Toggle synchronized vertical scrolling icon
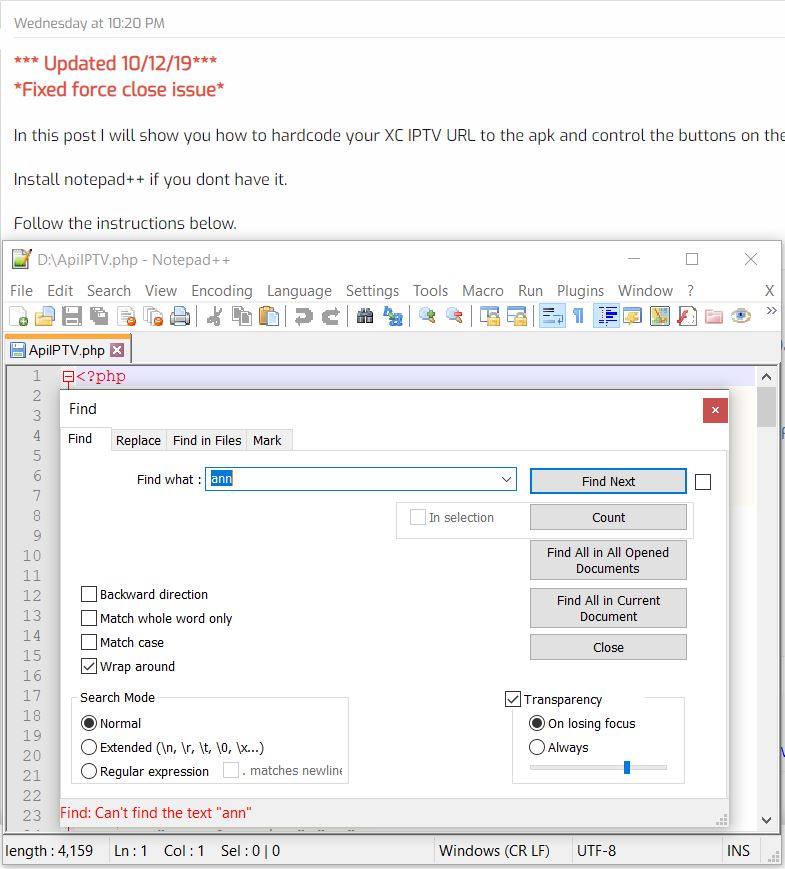785x869 pixels. pyautogui.click(x=490, y=316)
